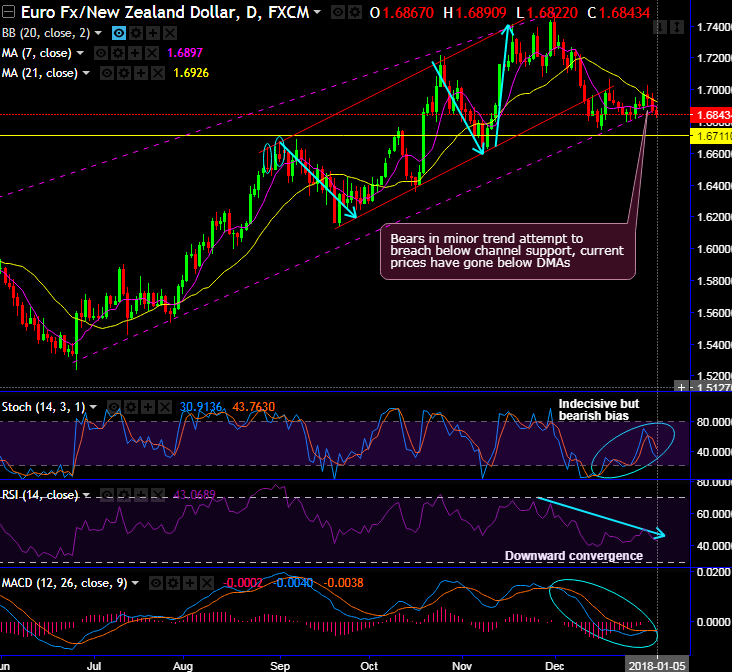
Task: Click the MACD value -0.0038
Action: tap(343, 583)
